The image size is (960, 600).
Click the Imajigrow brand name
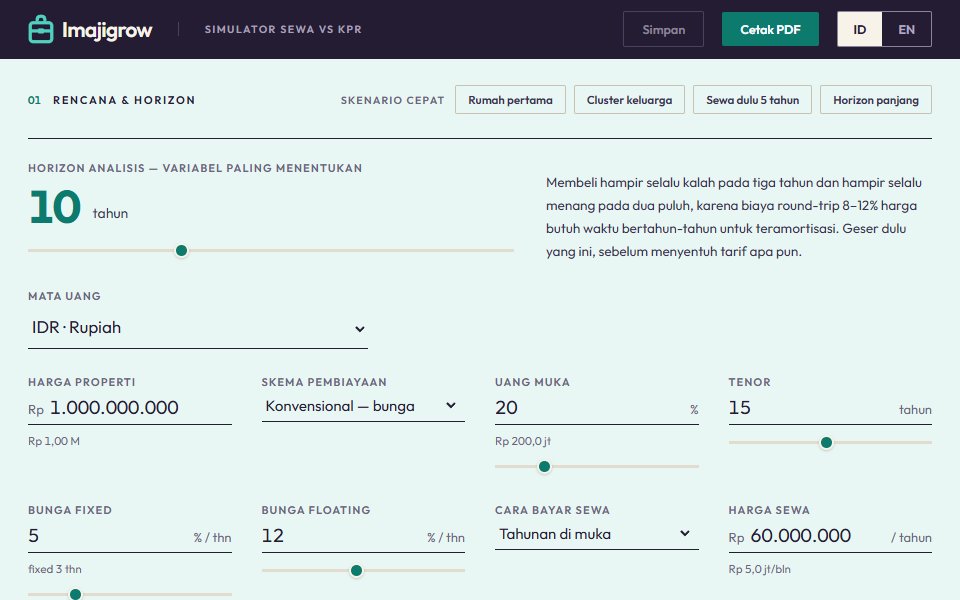coord(107,30)
